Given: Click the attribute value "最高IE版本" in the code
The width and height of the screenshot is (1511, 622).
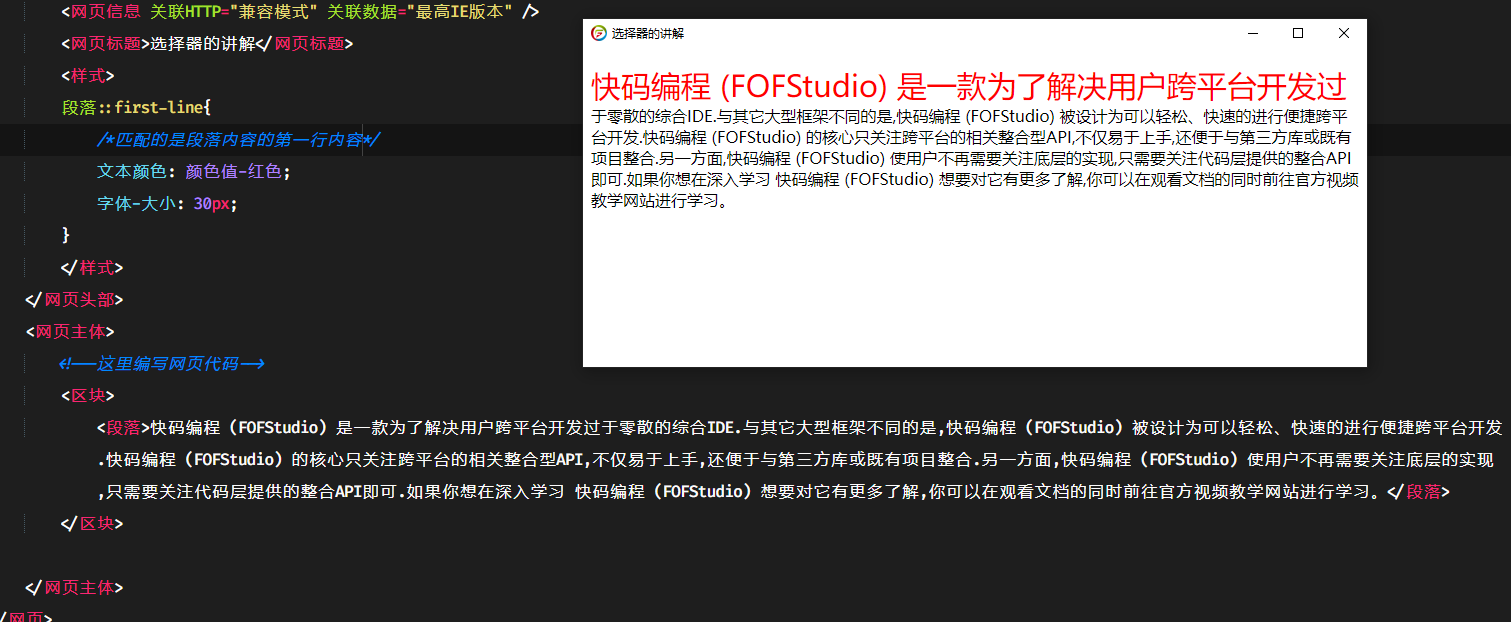Looking at the screenshot, I should [461, 12].
